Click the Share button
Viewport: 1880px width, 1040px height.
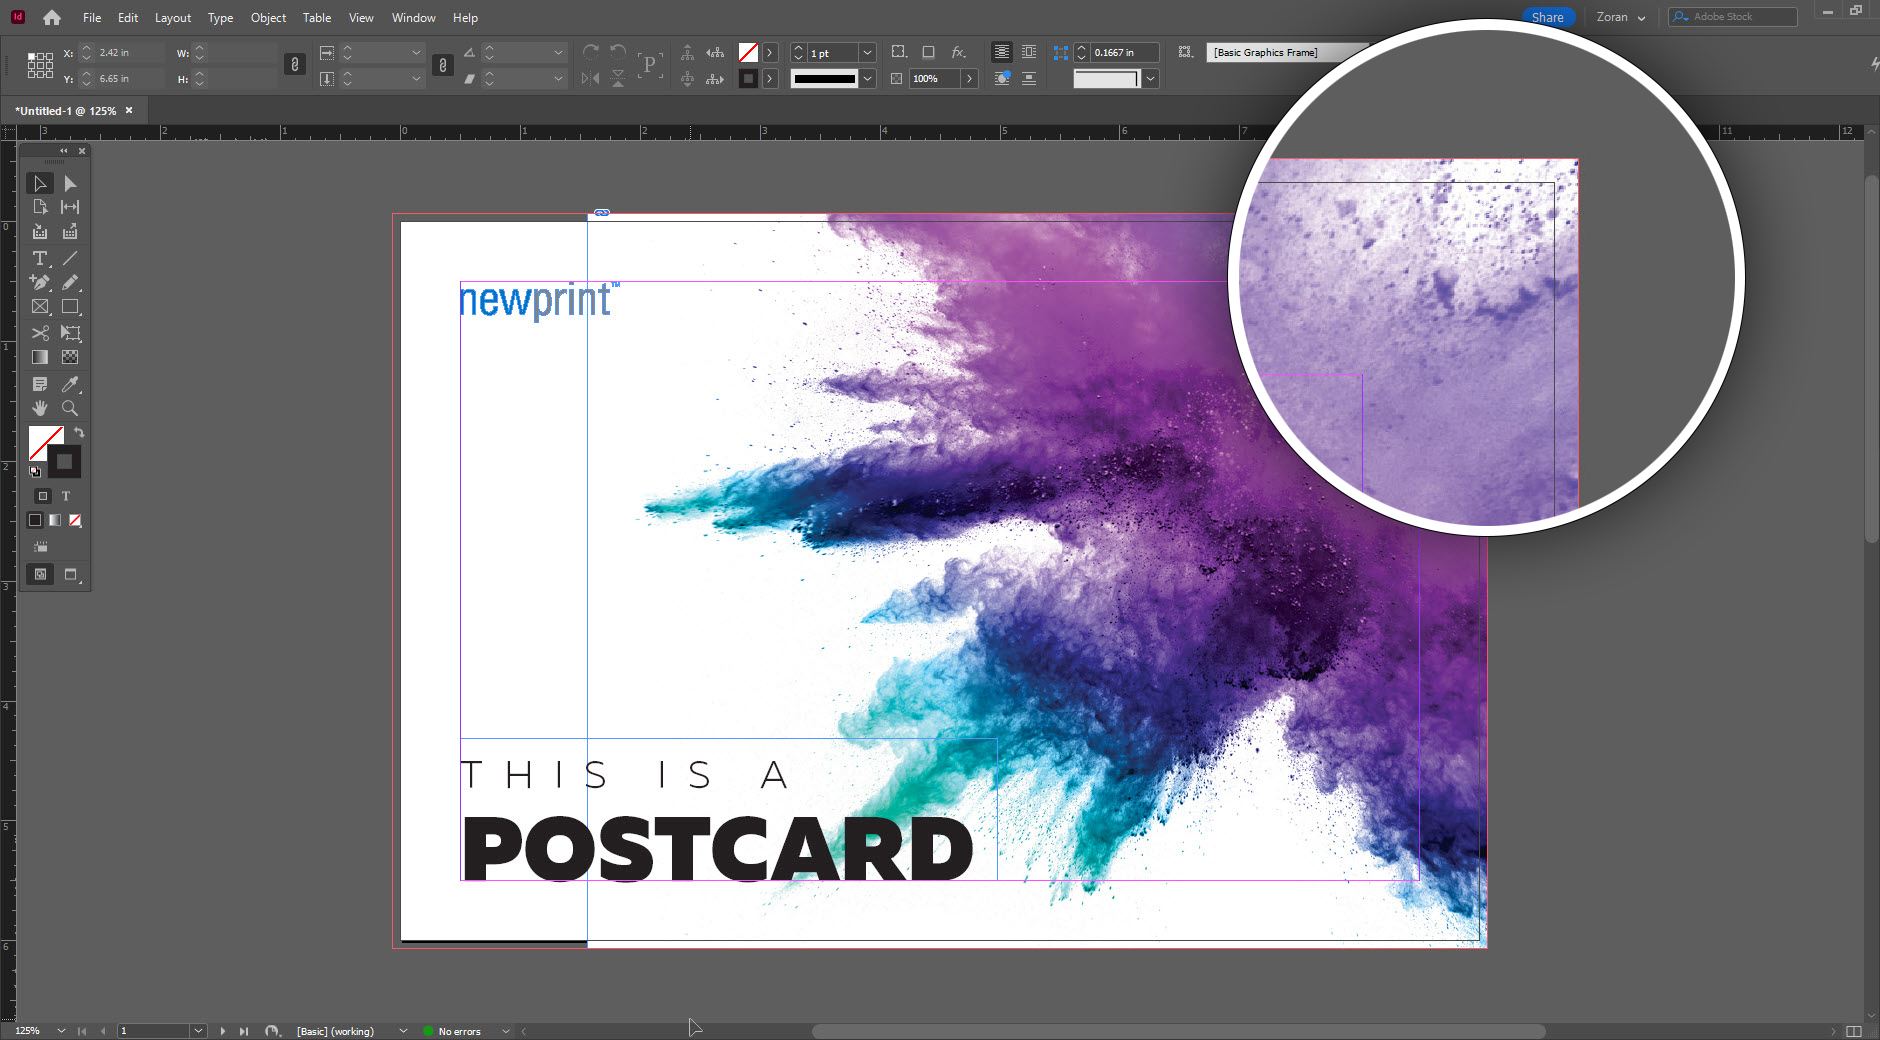pos(1547,17)
